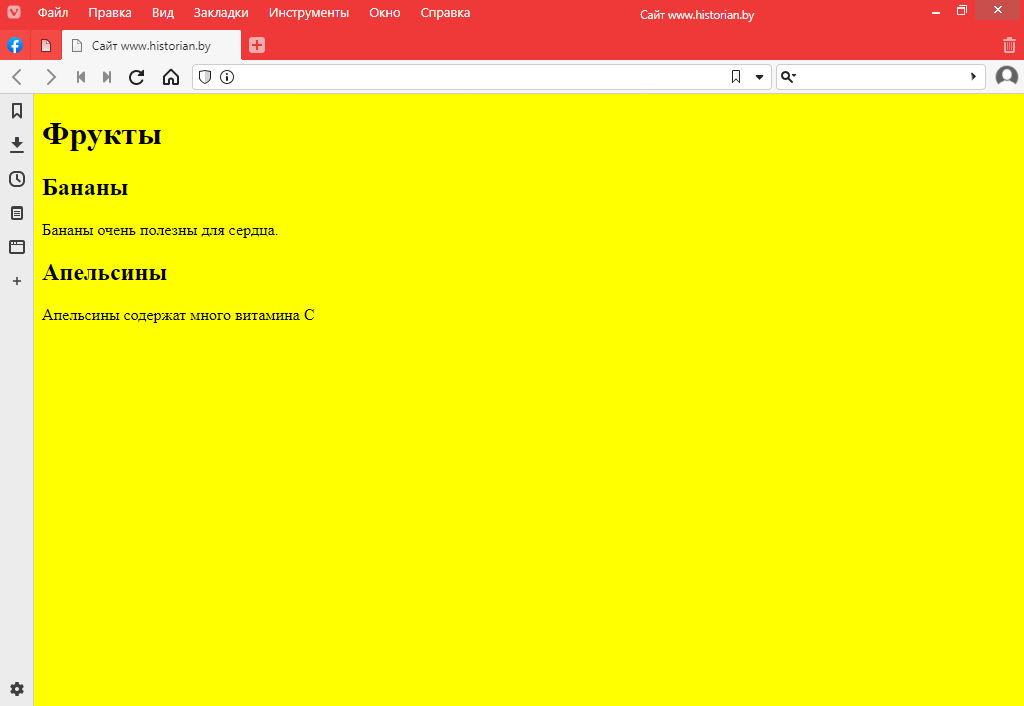Expand the search field history arrow

pos(973,77)
